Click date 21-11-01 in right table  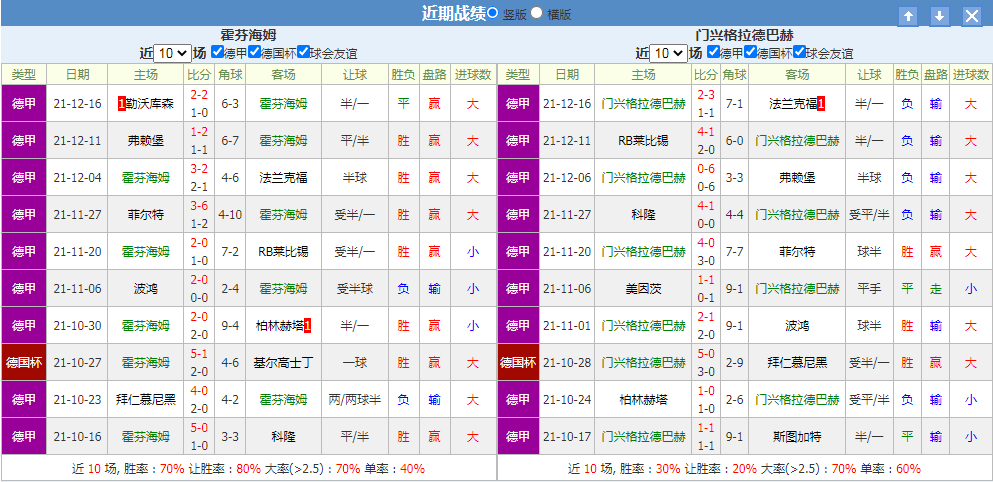click(x=567, y=326)
